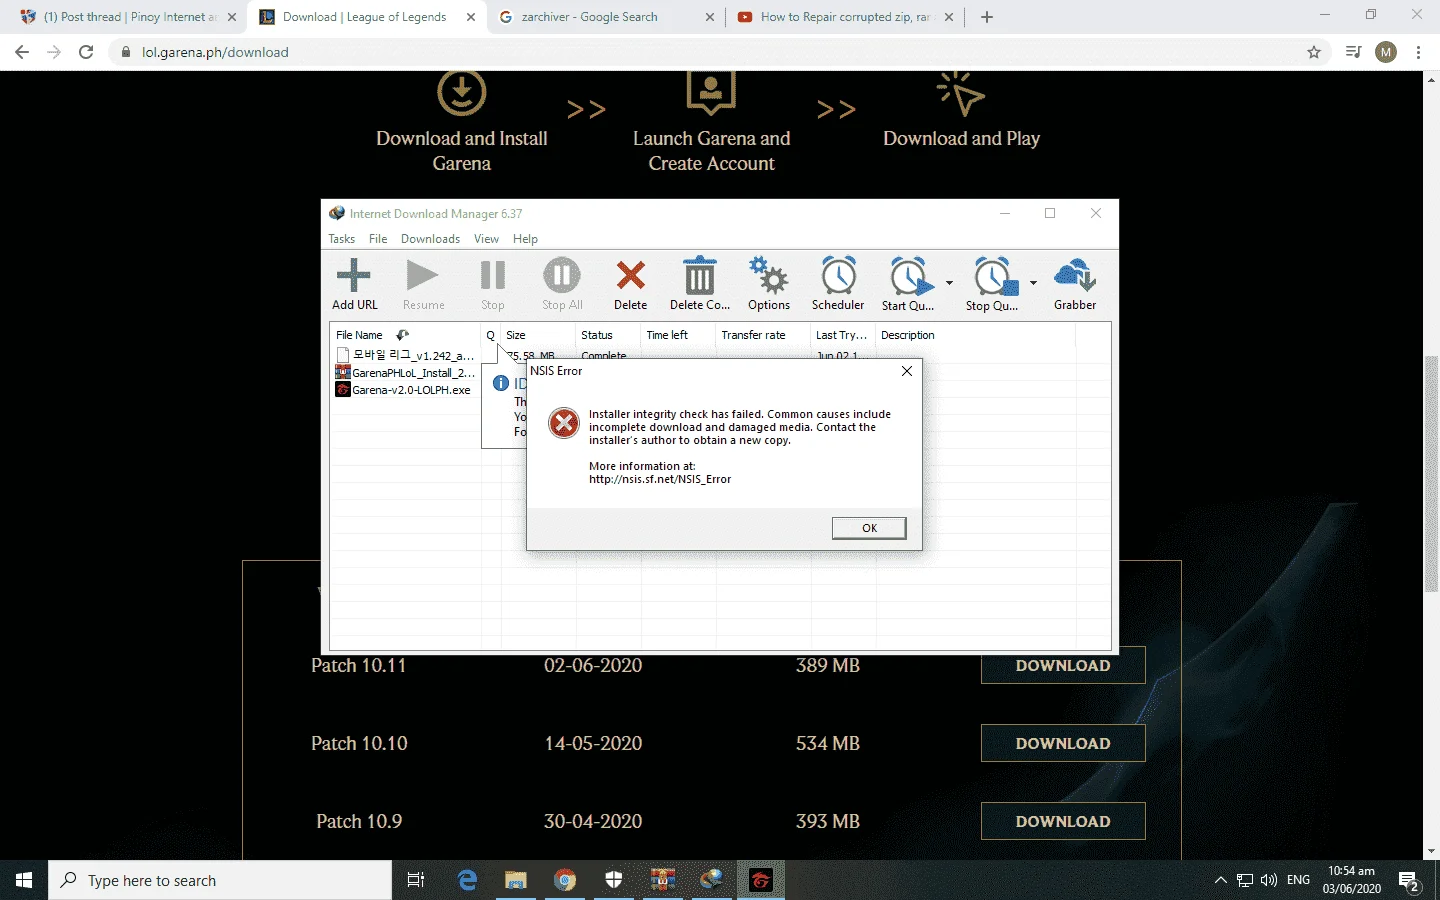Sort by the Description column header
This screenshot has width=1440, height=900.
tap(975, 335)
